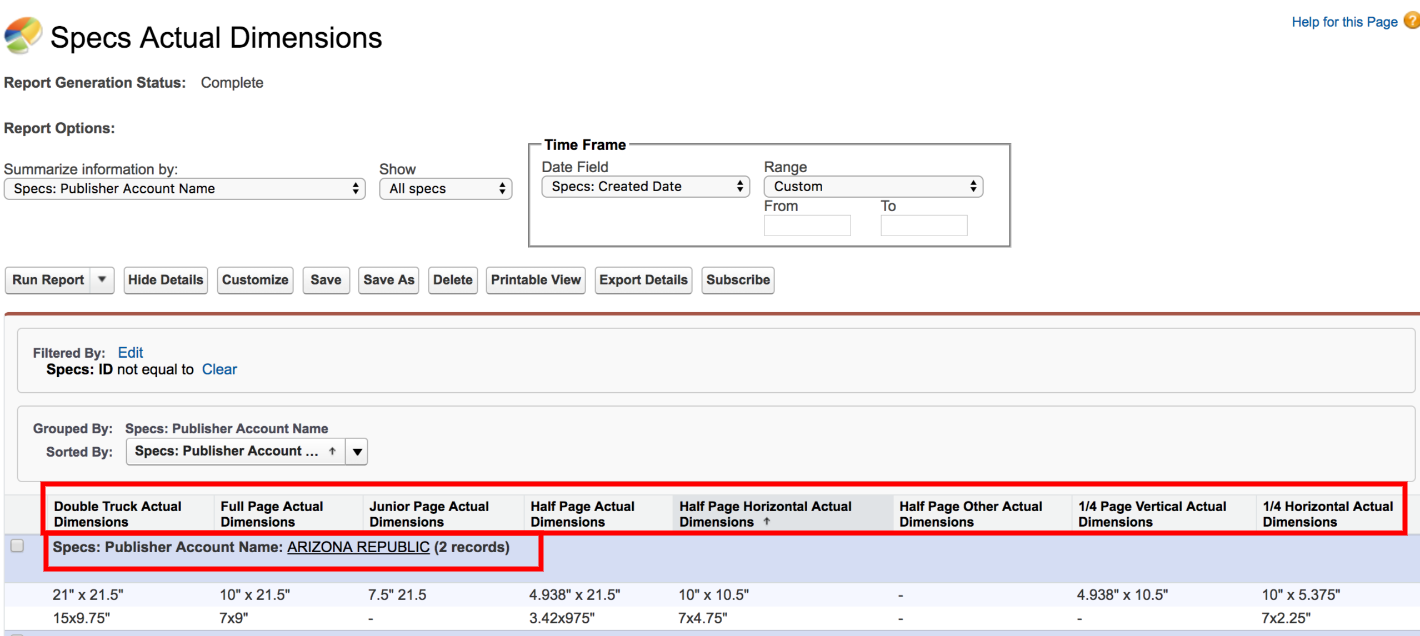Open Printable View
The height and width of the screenshot is (636, 1420).
(536, 280)
